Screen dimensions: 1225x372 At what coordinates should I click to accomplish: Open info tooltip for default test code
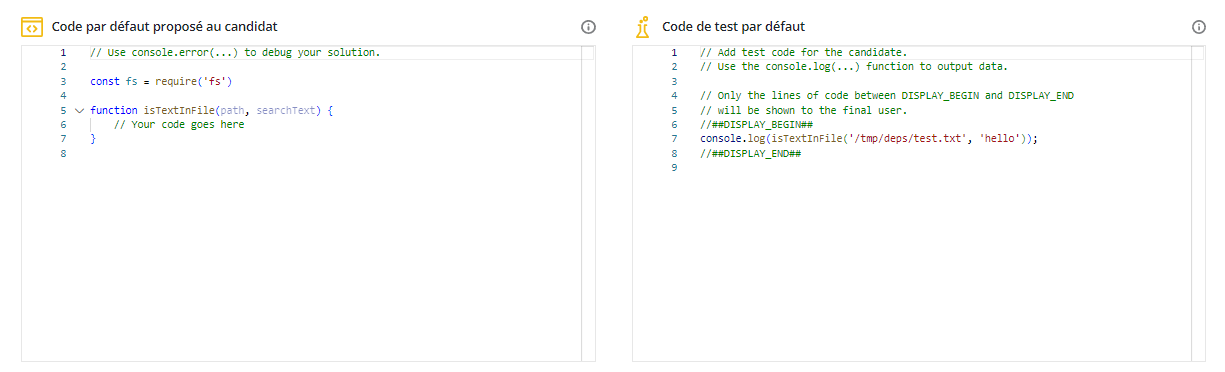click(x=1199, y=27)
